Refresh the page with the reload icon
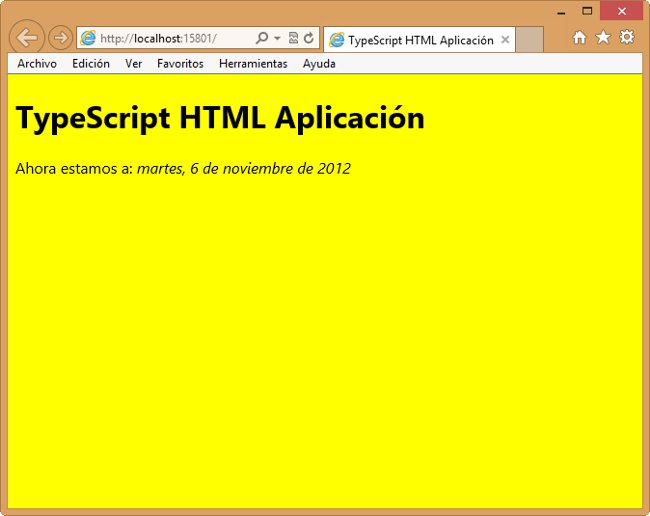 click(x=309, y=38)
